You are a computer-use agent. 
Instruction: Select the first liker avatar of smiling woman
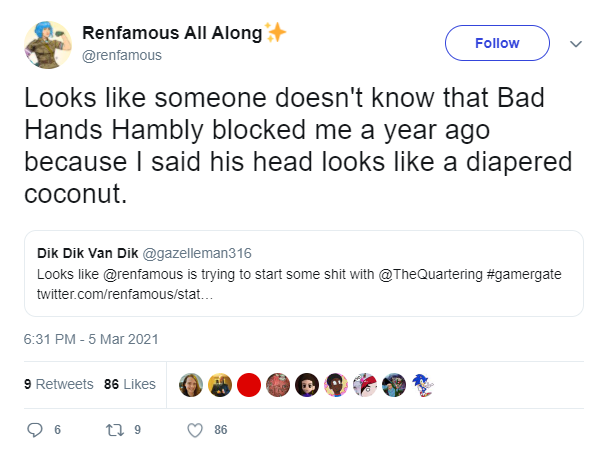(x=191, y=385)
